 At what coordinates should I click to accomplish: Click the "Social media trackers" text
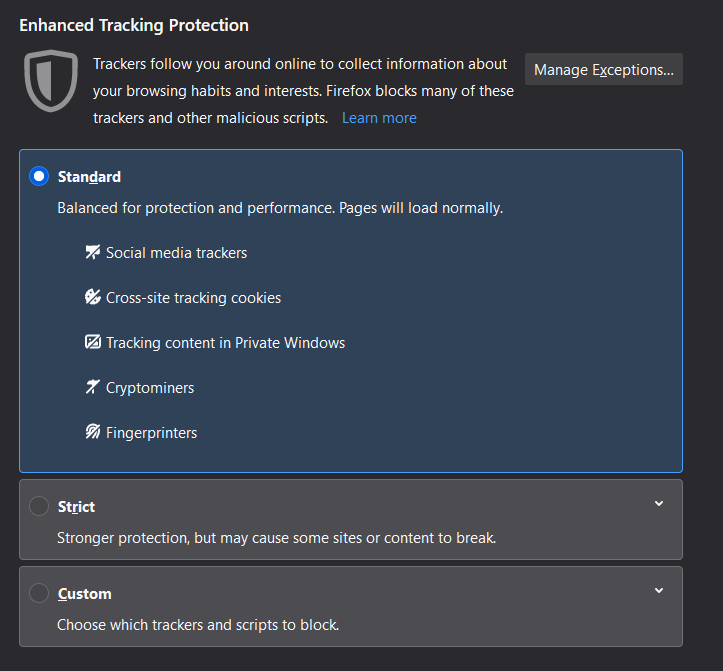[176, 253]
